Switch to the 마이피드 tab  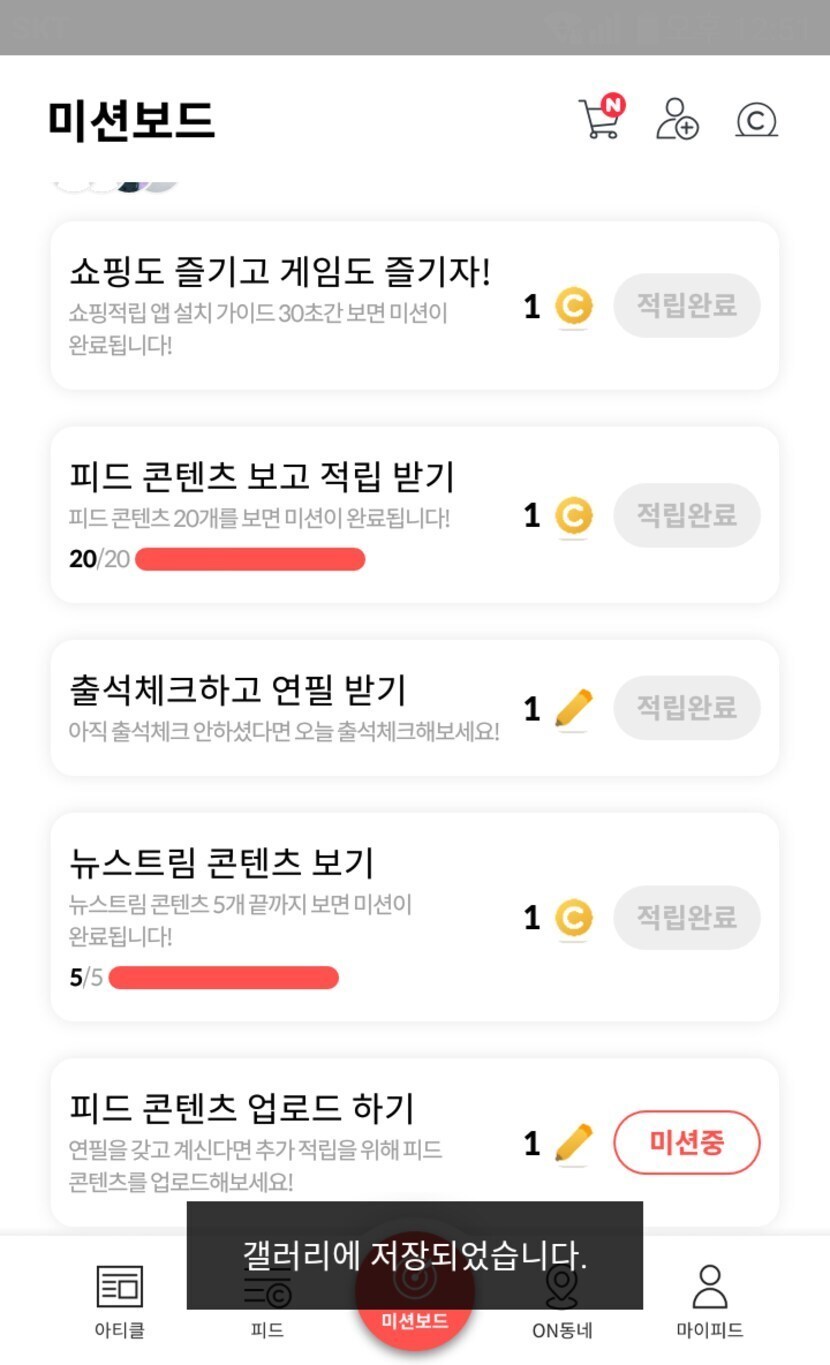(x=709, y=1300)
